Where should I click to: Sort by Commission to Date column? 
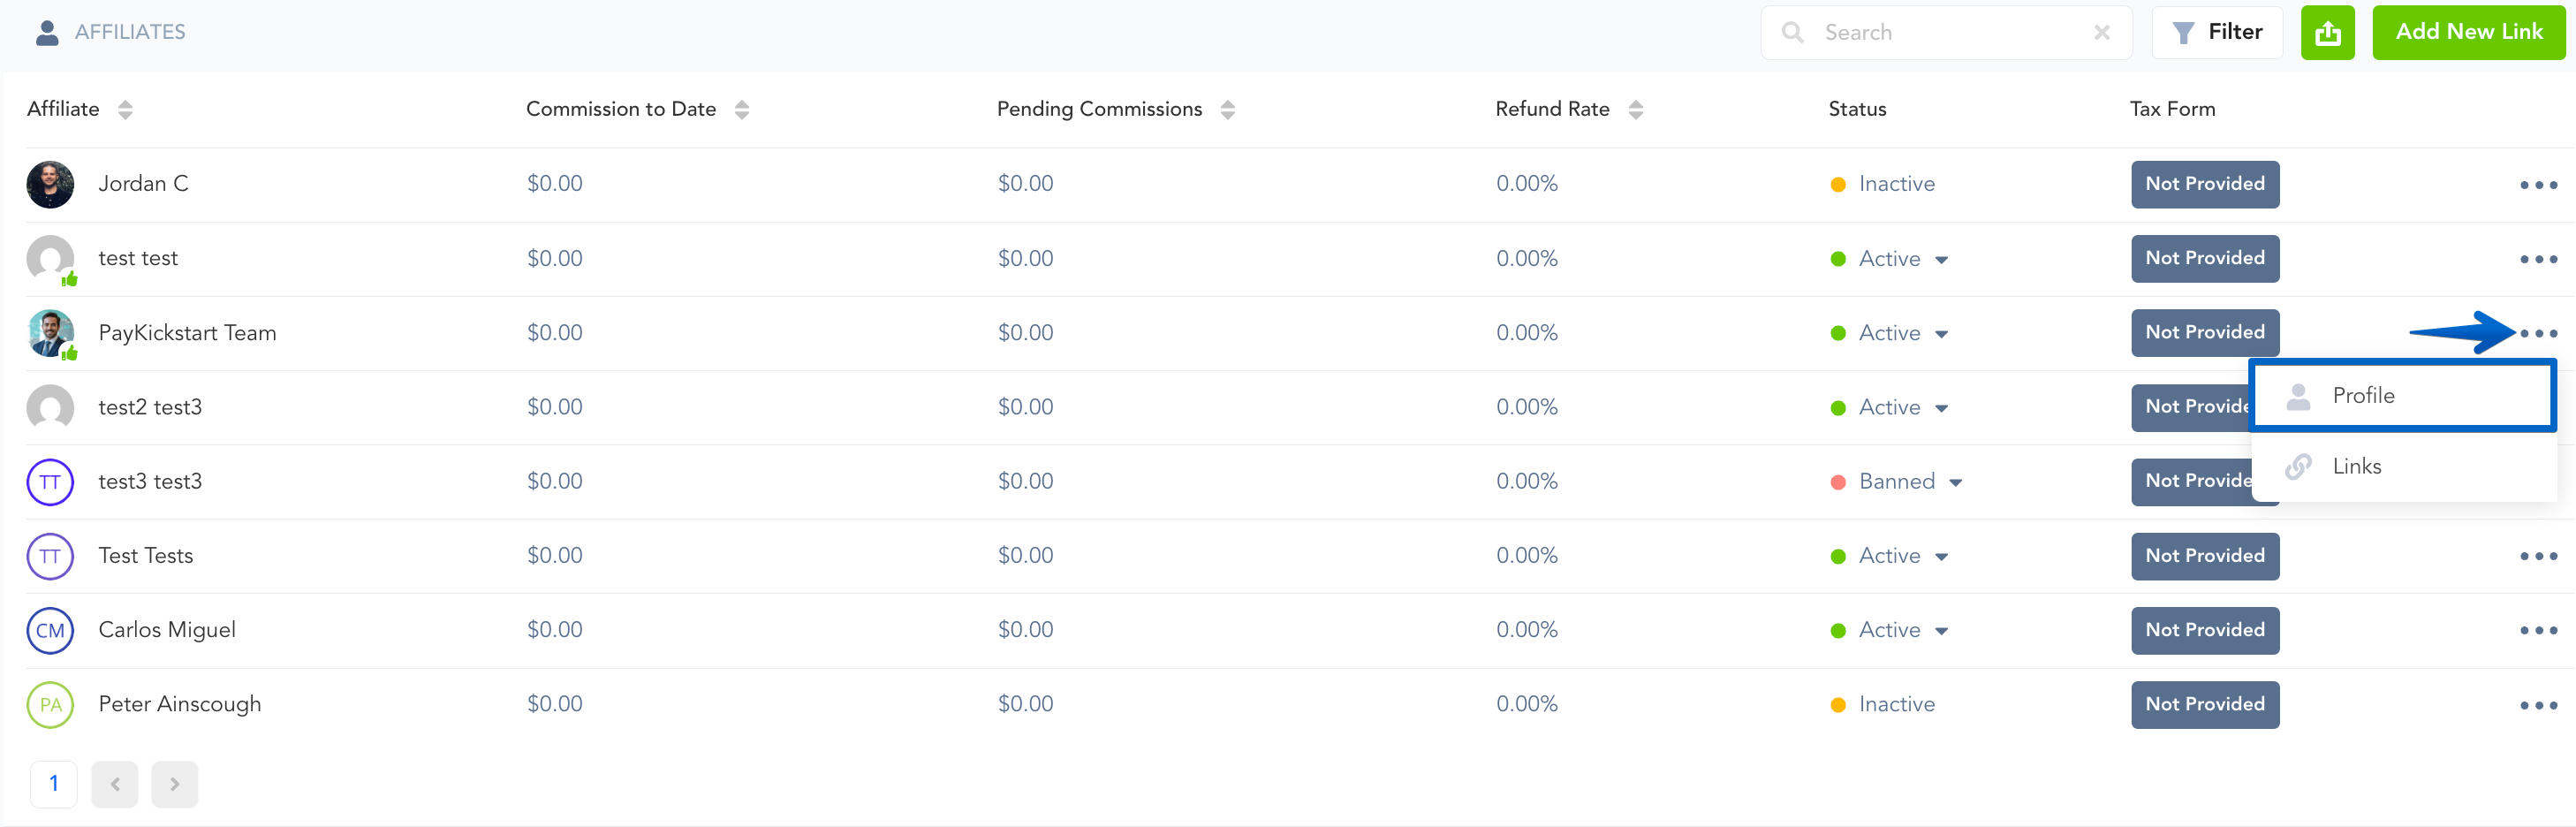pyautogui.click(x=741, y=110)
